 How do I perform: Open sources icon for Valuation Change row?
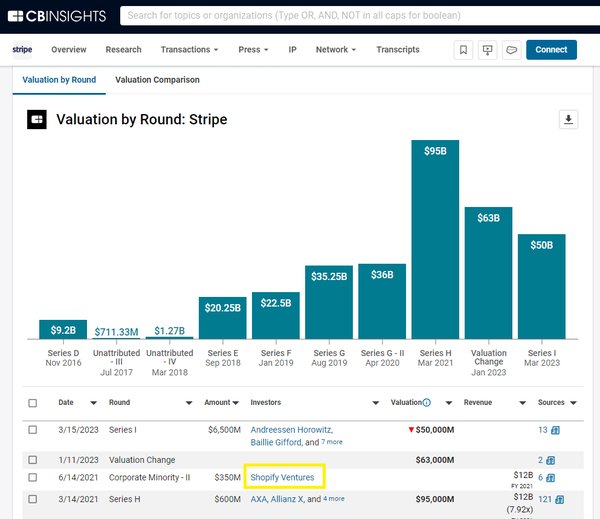pos(550,460)
